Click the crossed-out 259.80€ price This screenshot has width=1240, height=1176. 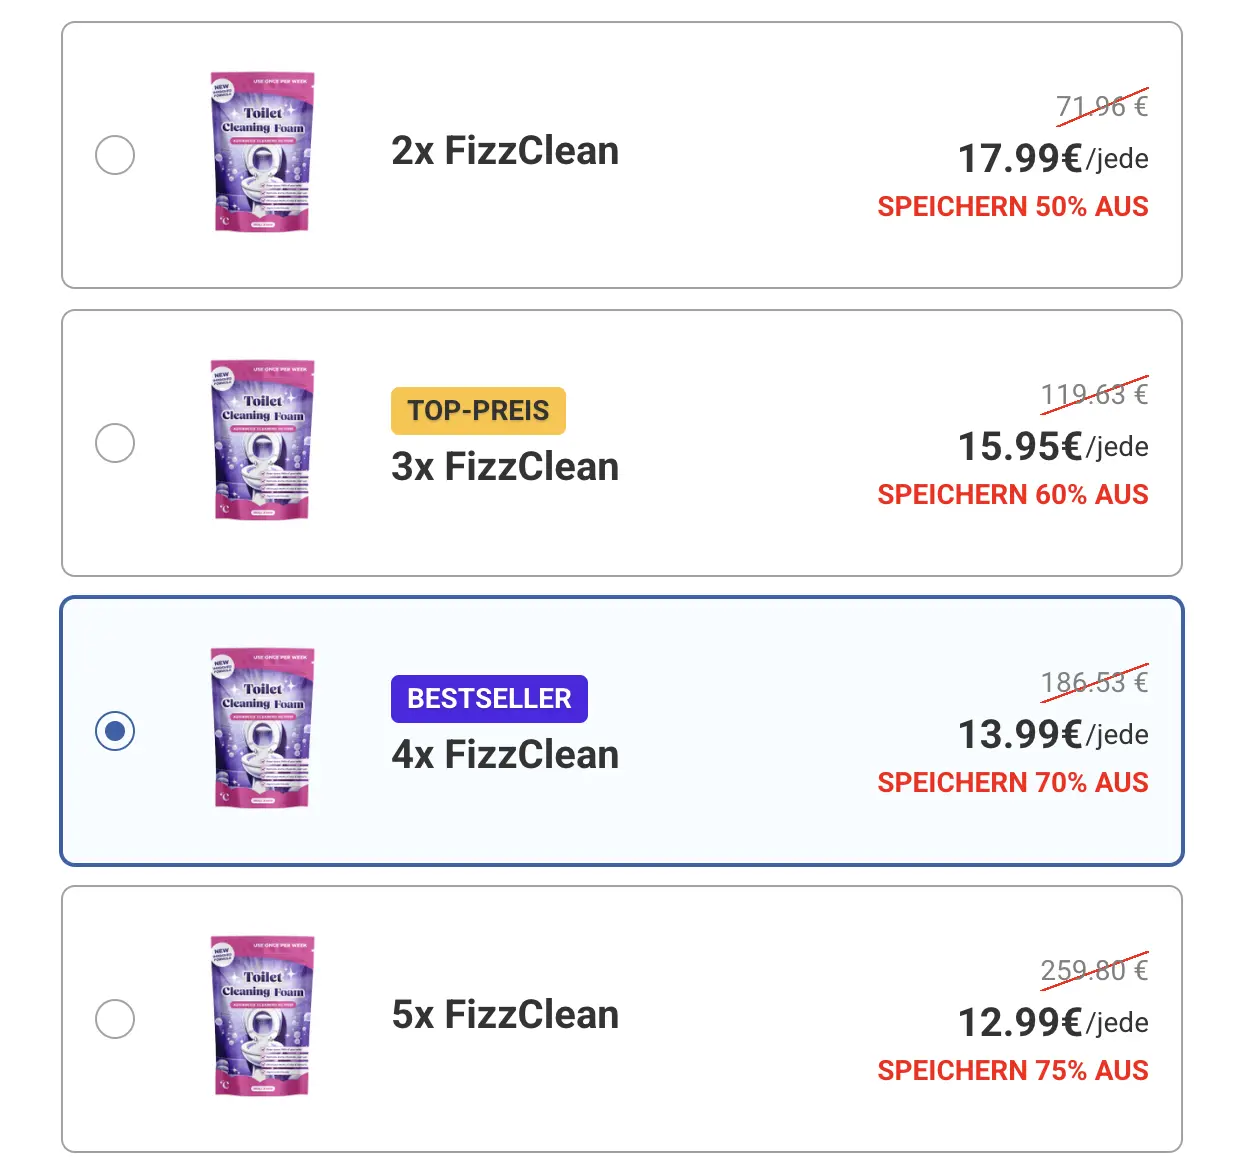point(1093,969)
